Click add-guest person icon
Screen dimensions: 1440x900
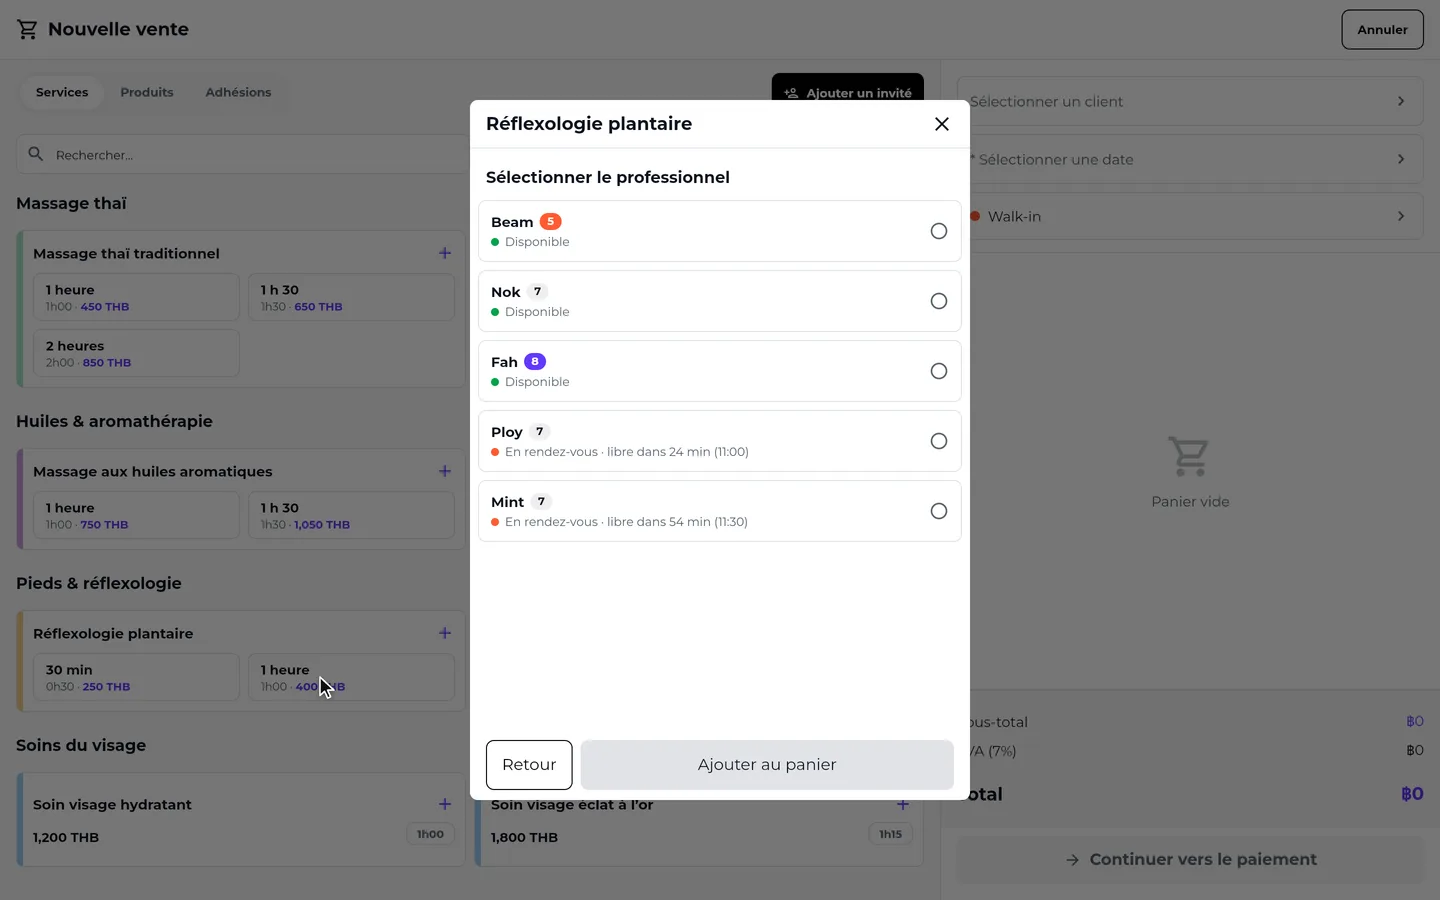click(x=791, y=93)
